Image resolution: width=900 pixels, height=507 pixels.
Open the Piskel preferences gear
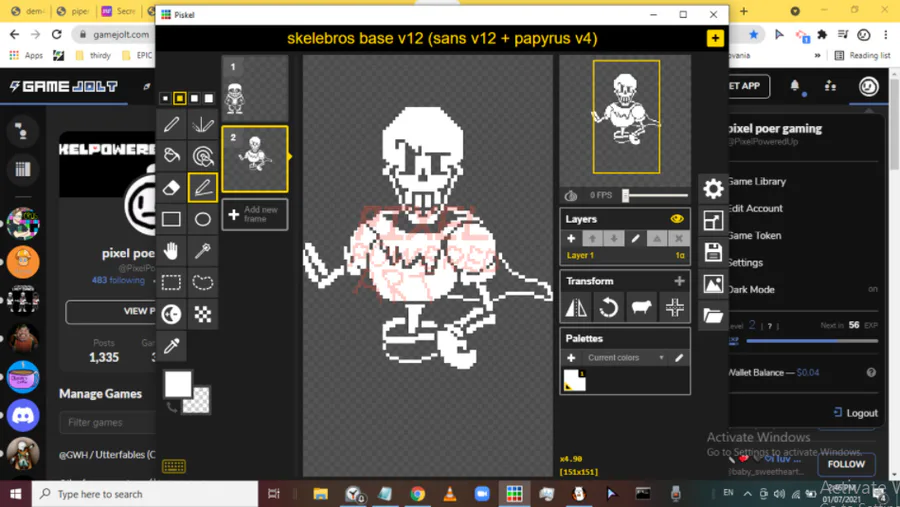click(x=713, y=188)
